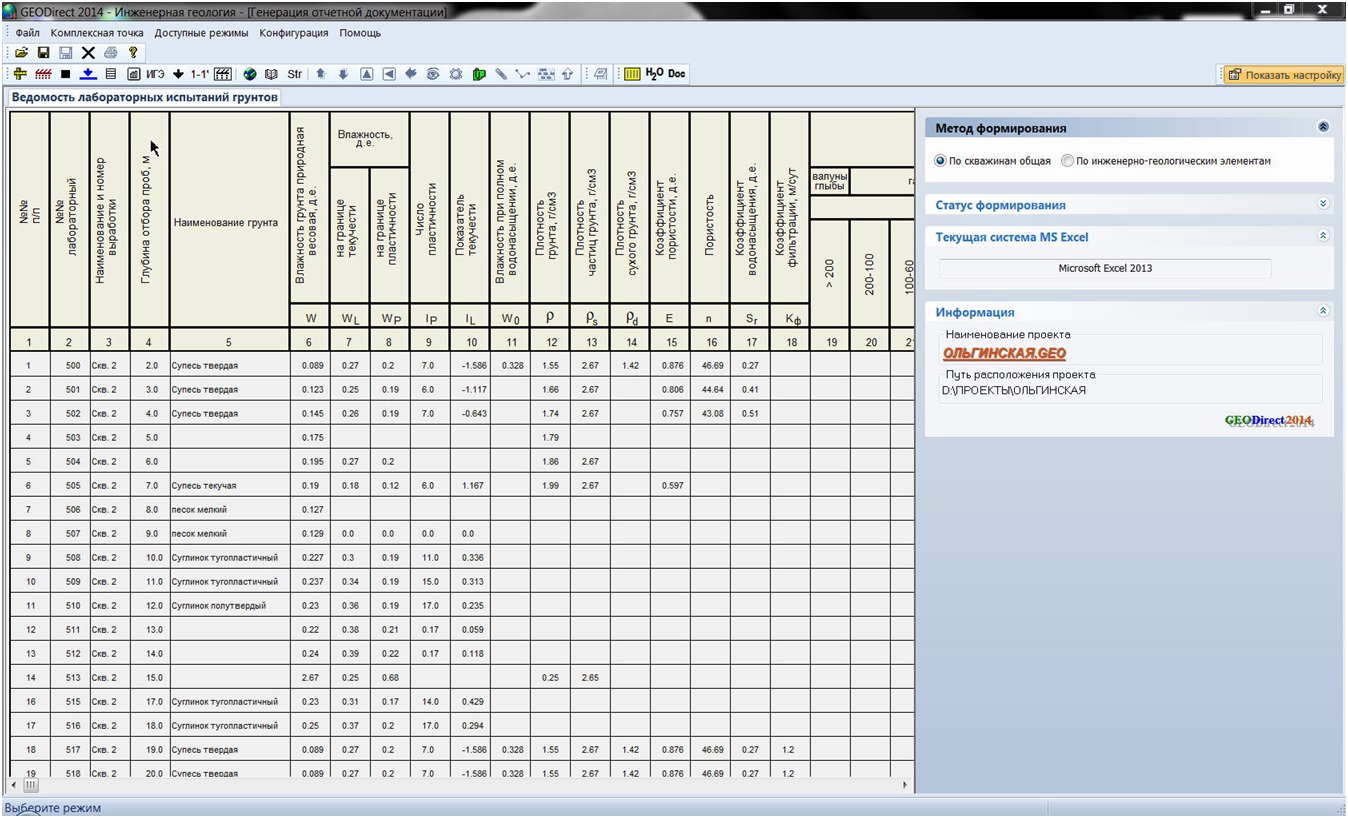Image resolution: width=1348 pixels, height=818 pixels.
Task: Click lab number 500 cell
Action: click(69, 365)
